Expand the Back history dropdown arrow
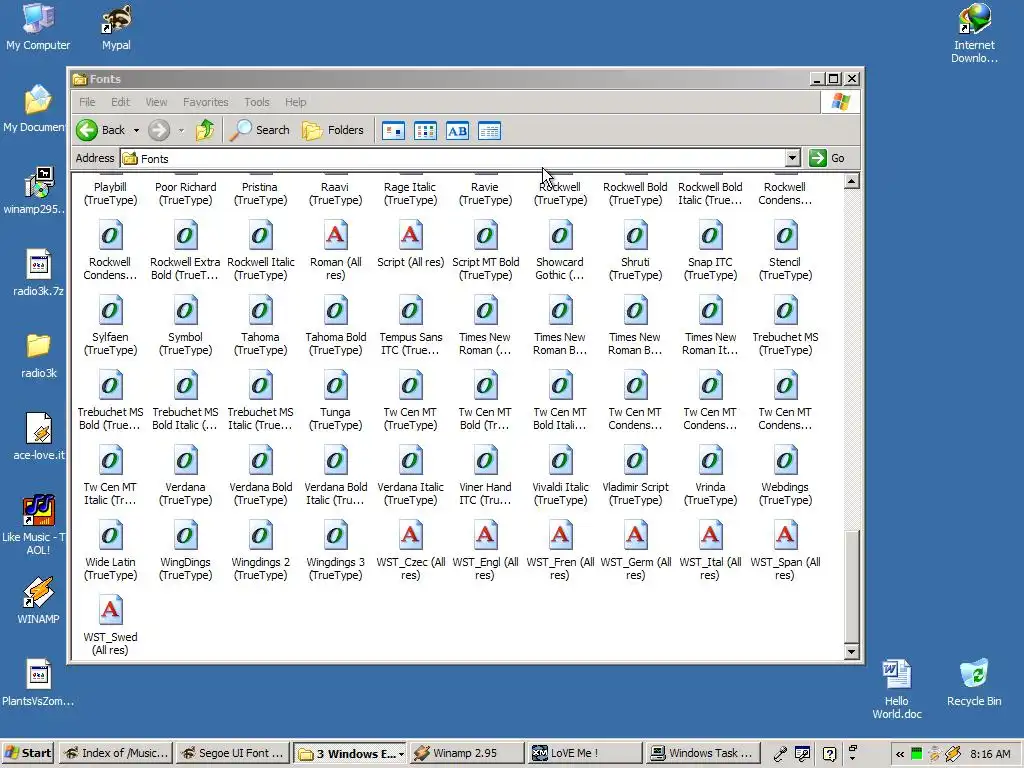Screen dimensions: 1024x768 pos(136,131)
